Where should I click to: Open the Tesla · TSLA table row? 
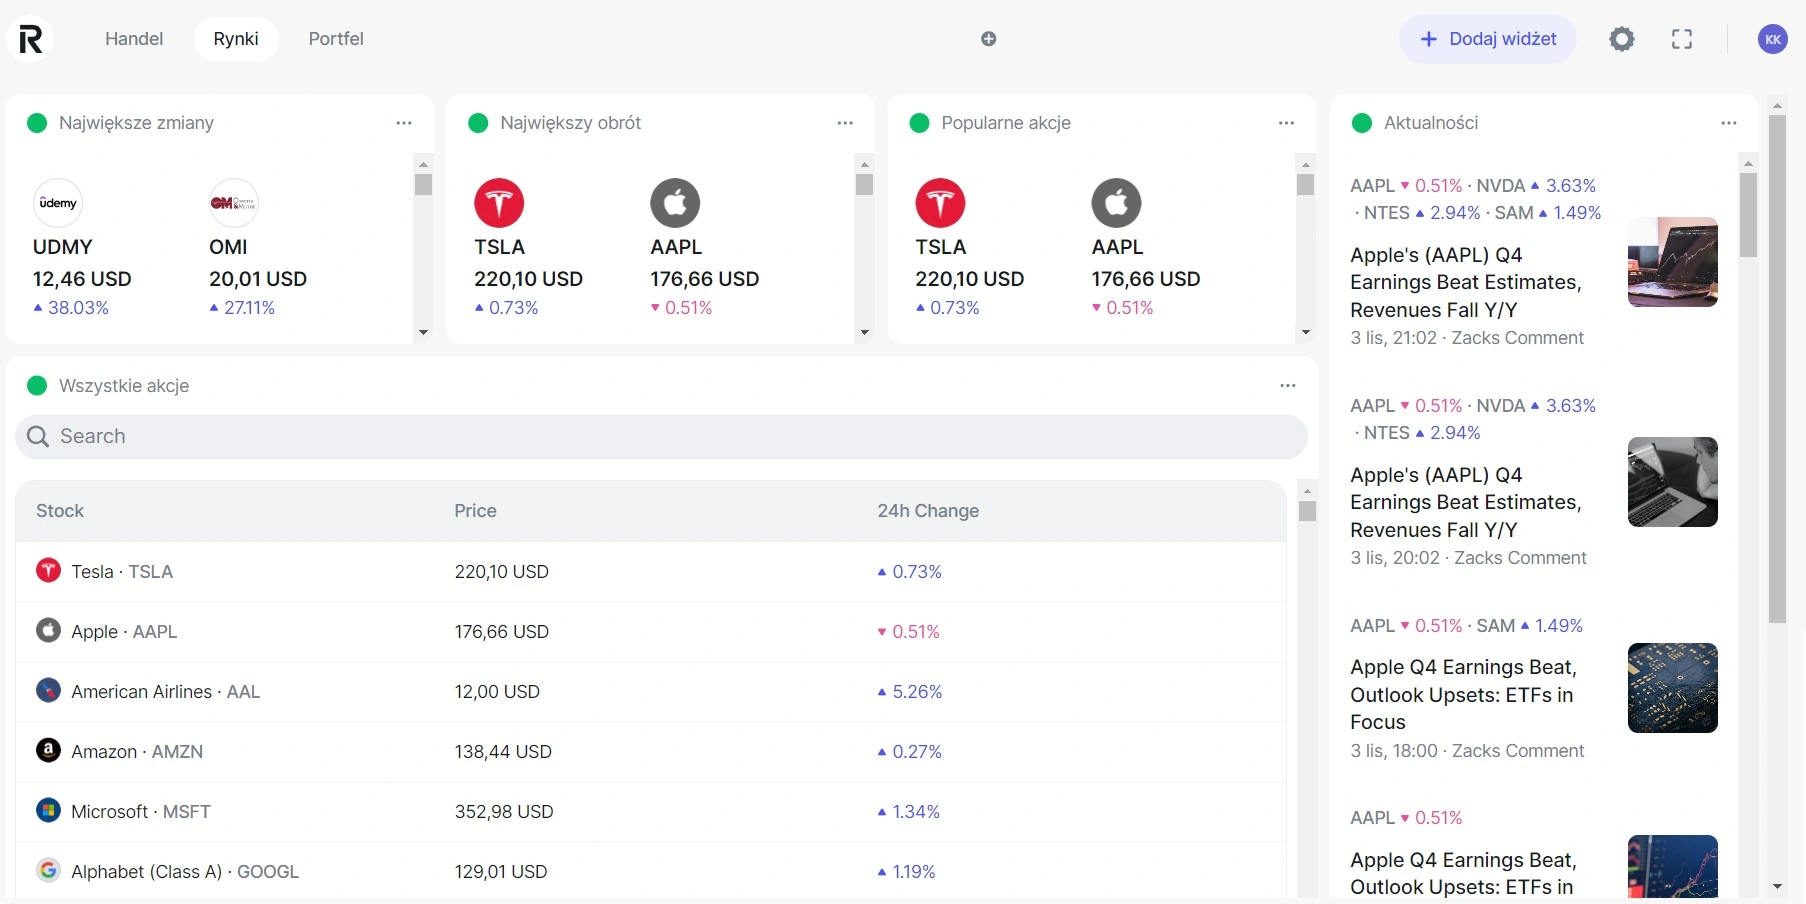pyautogui.click(x=651, y=572)
